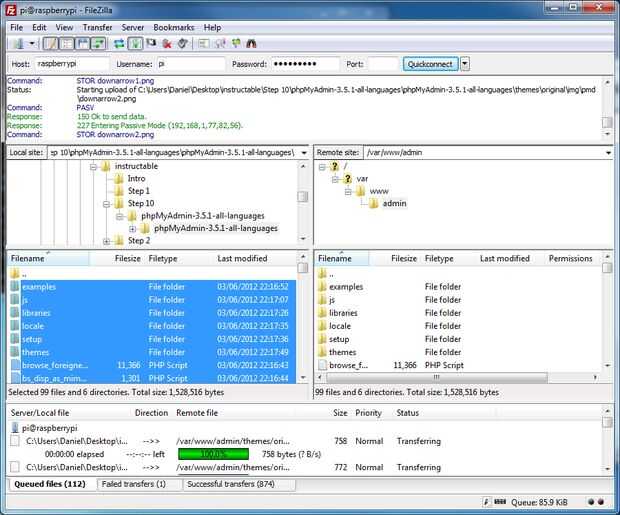Toggle the remote directory tree display

pyautogui.click(x=83, y=44)
